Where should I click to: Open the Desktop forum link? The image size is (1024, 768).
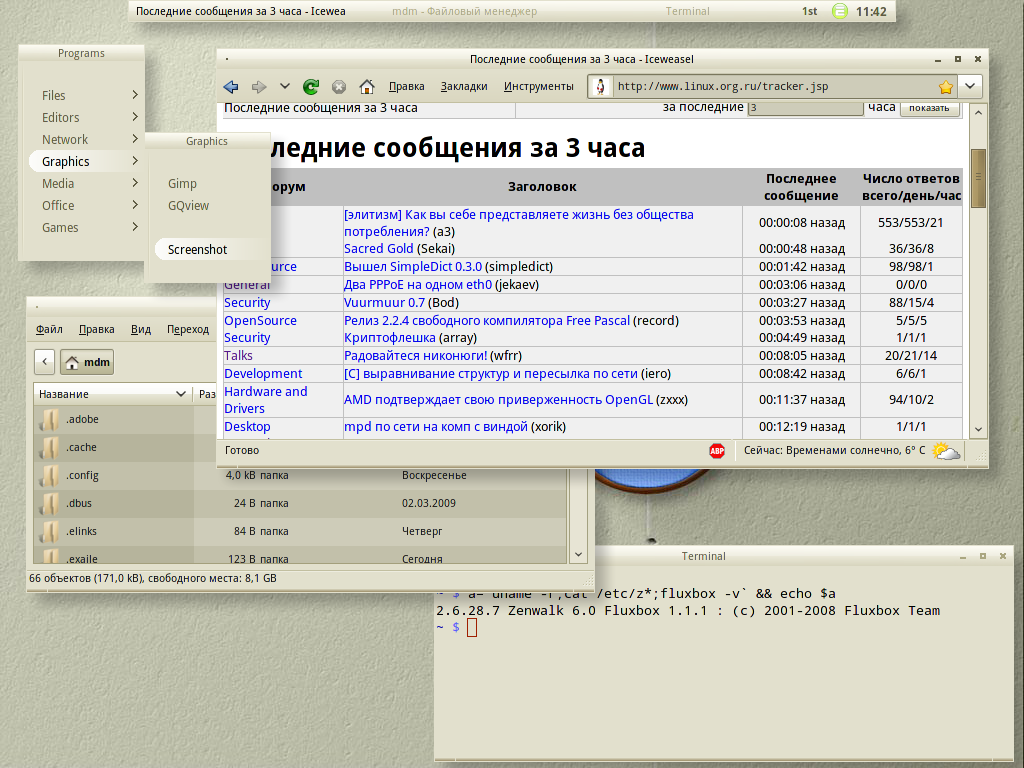click(x=247, y=427)
